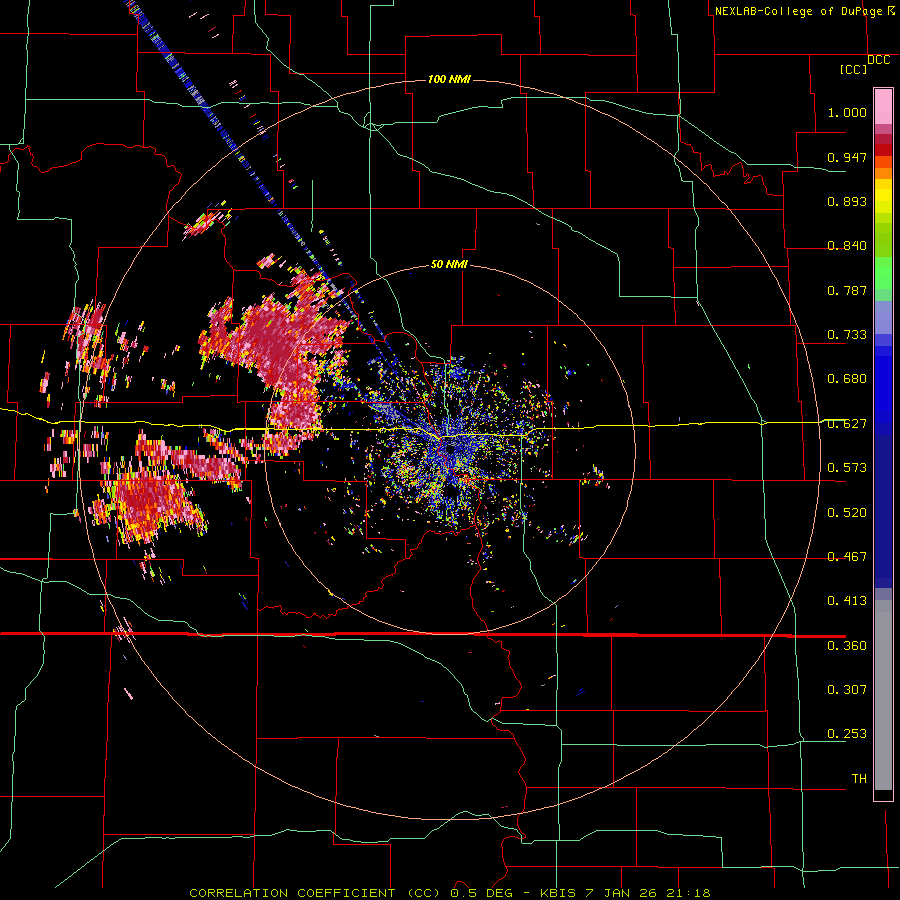900x900 pixels.
Task: Click the 0.787 scale value
Action: 847,290
